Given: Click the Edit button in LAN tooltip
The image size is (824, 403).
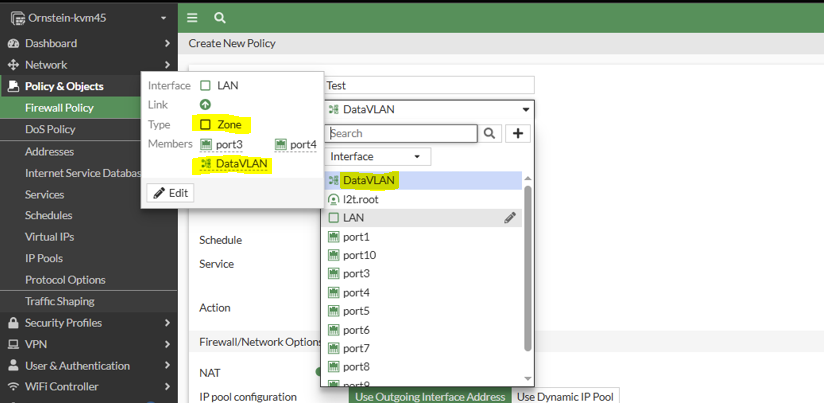Looking at the screenshot, I should pyautogui.click(x=170, y=193).
